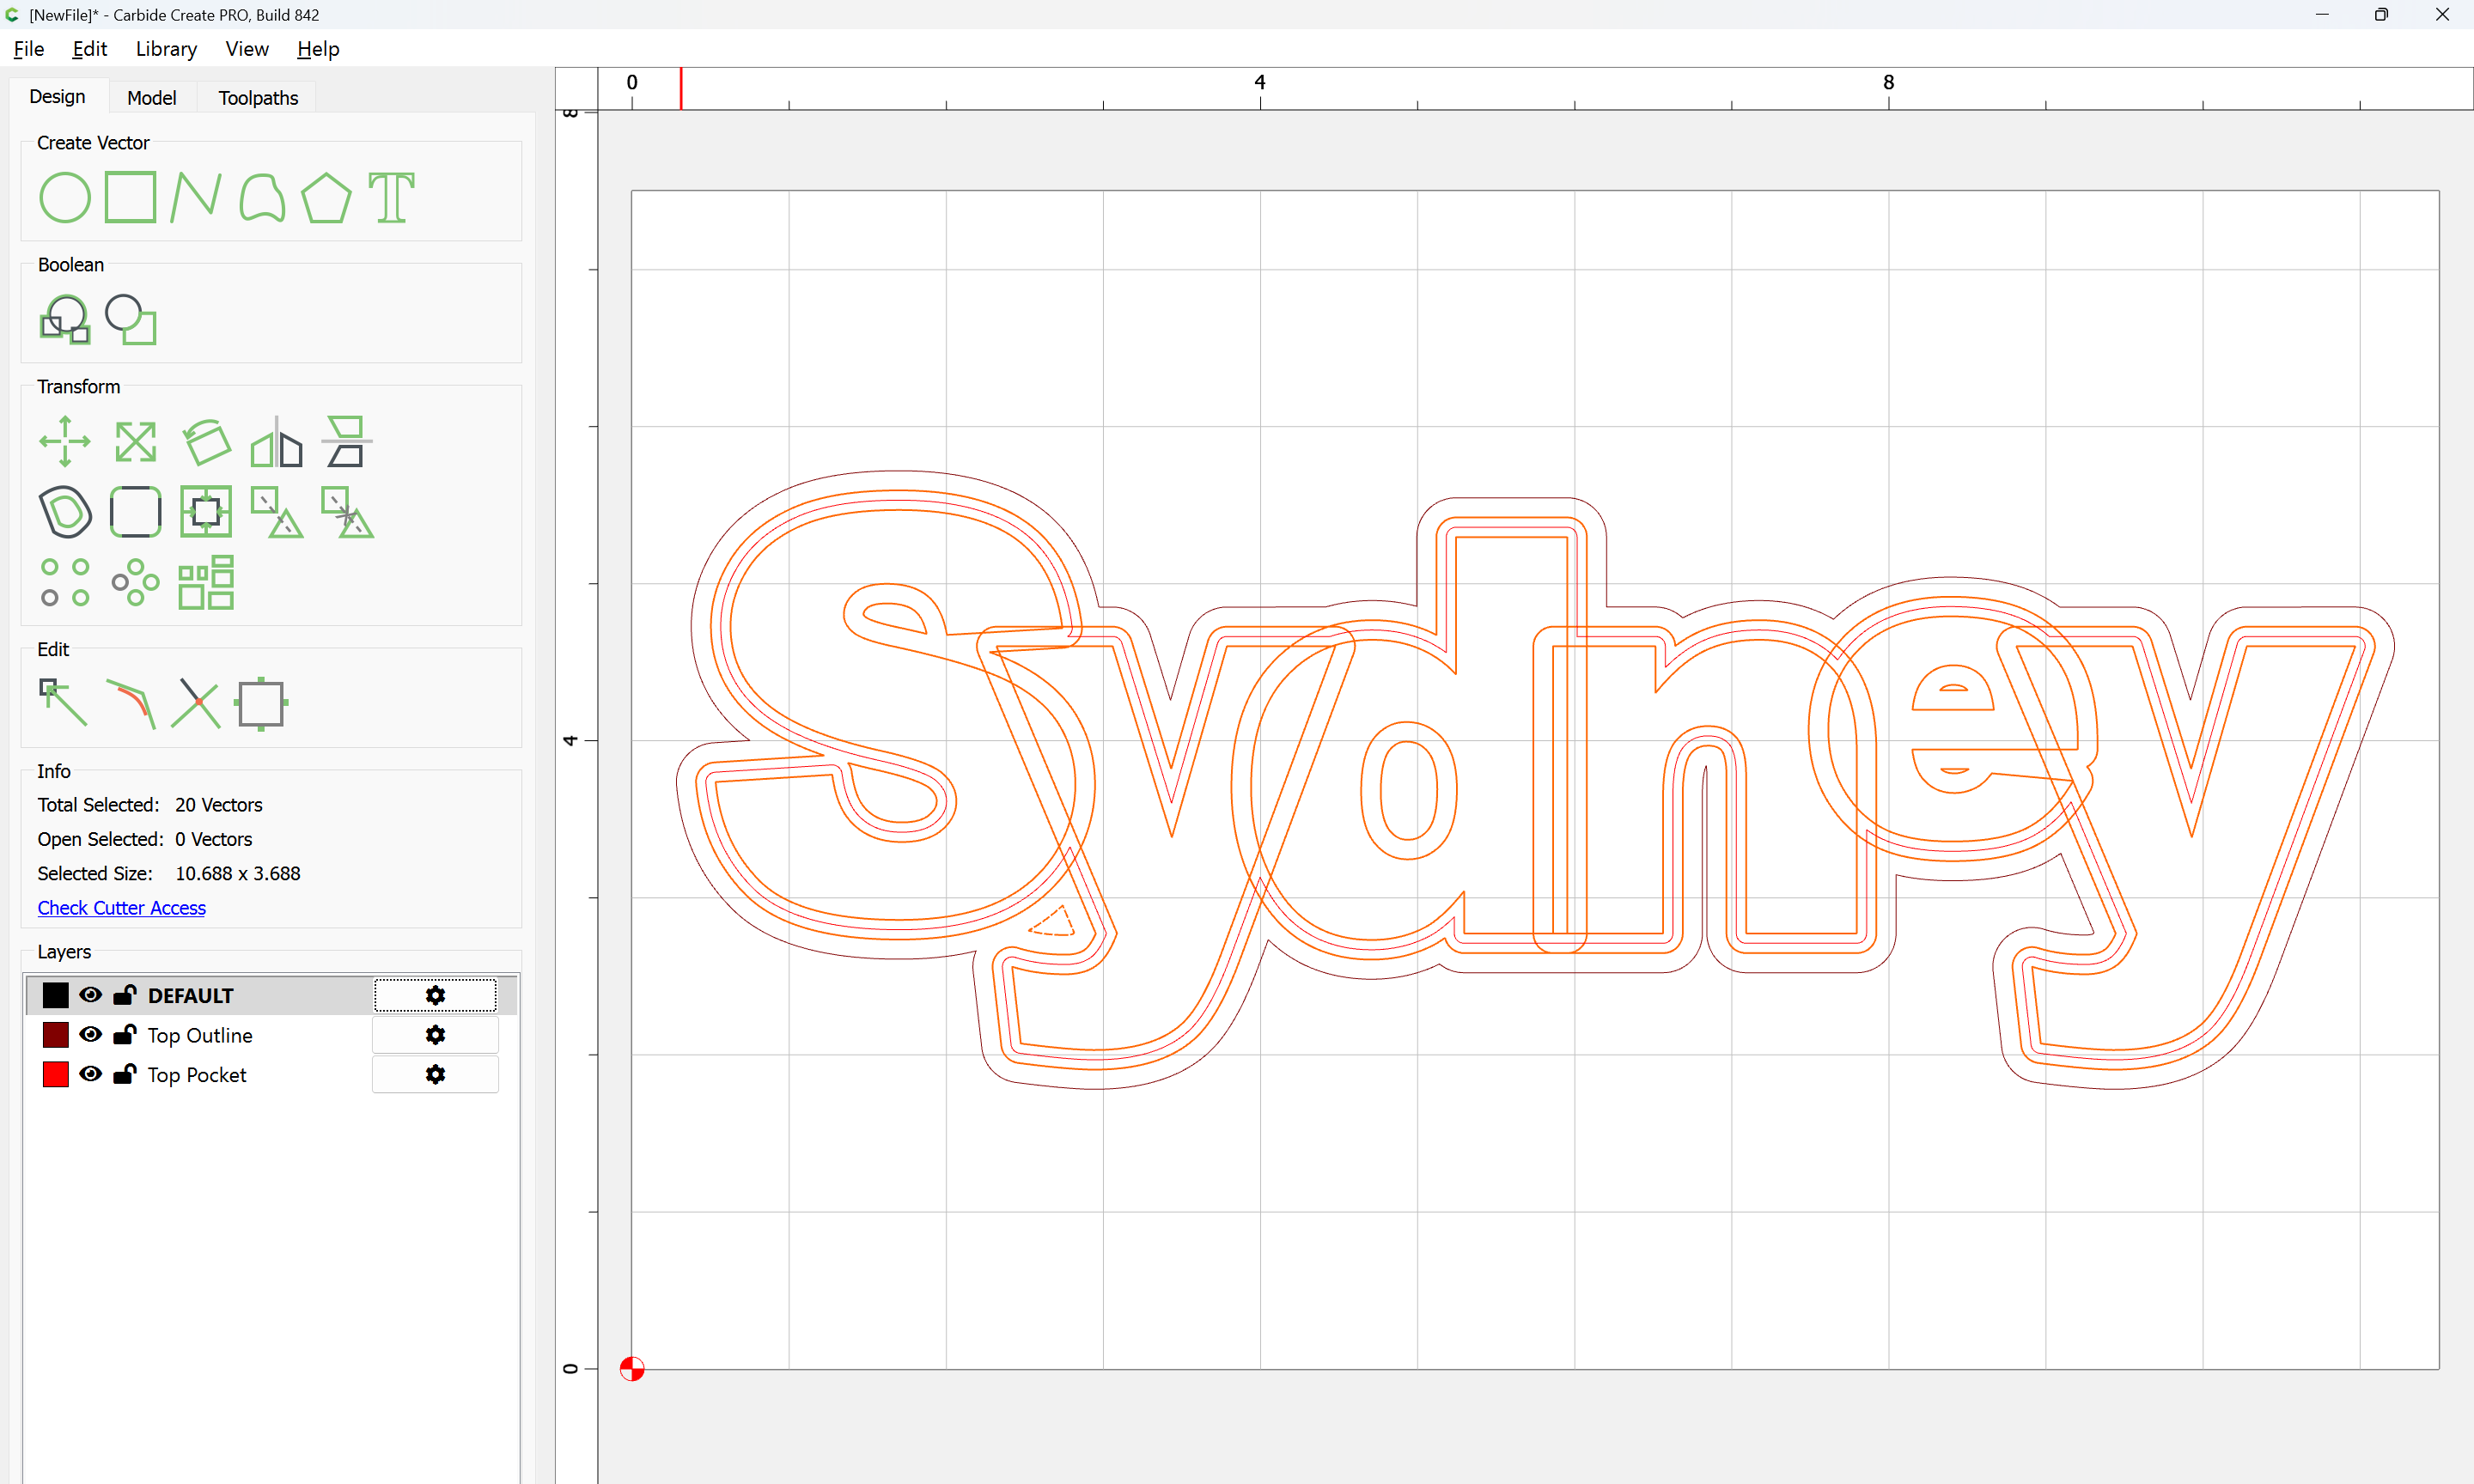Lock the Top Pocket layer
This screenshot has width=2474, height=1484.
pyautogui.click(x=125, y=1075)
